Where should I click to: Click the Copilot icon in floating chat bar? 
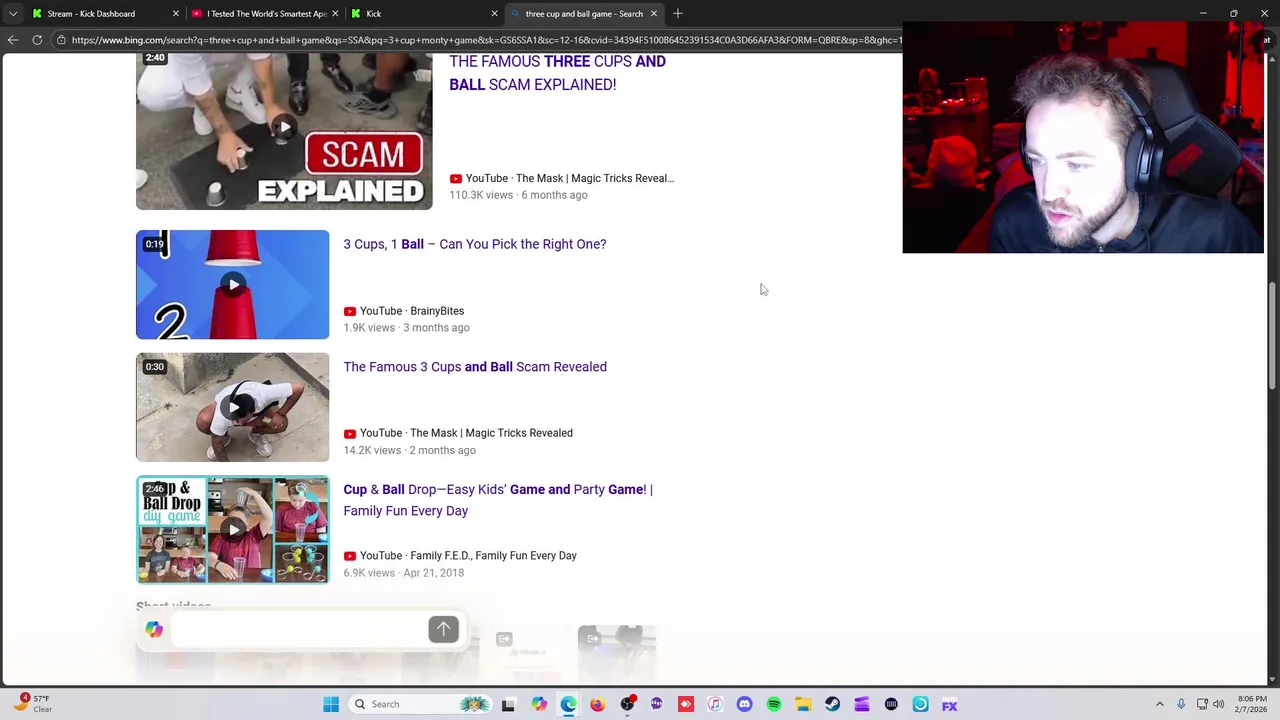154,629
